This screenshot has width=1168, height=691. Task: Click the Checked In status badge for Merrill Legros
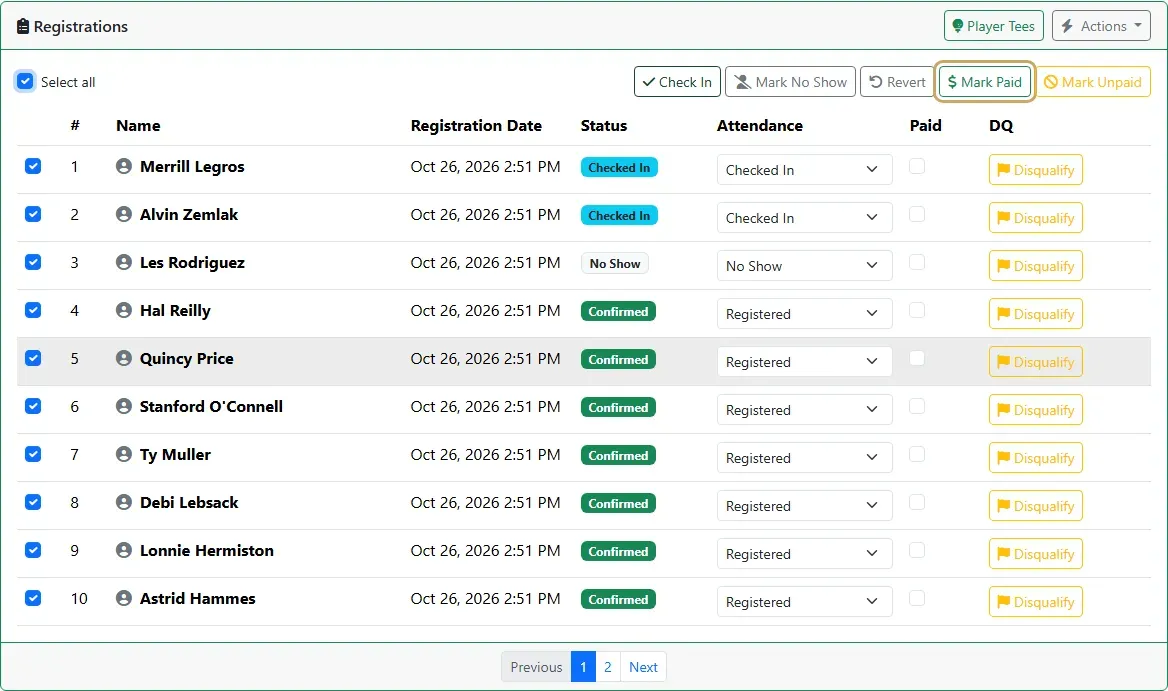click(619, 168)
